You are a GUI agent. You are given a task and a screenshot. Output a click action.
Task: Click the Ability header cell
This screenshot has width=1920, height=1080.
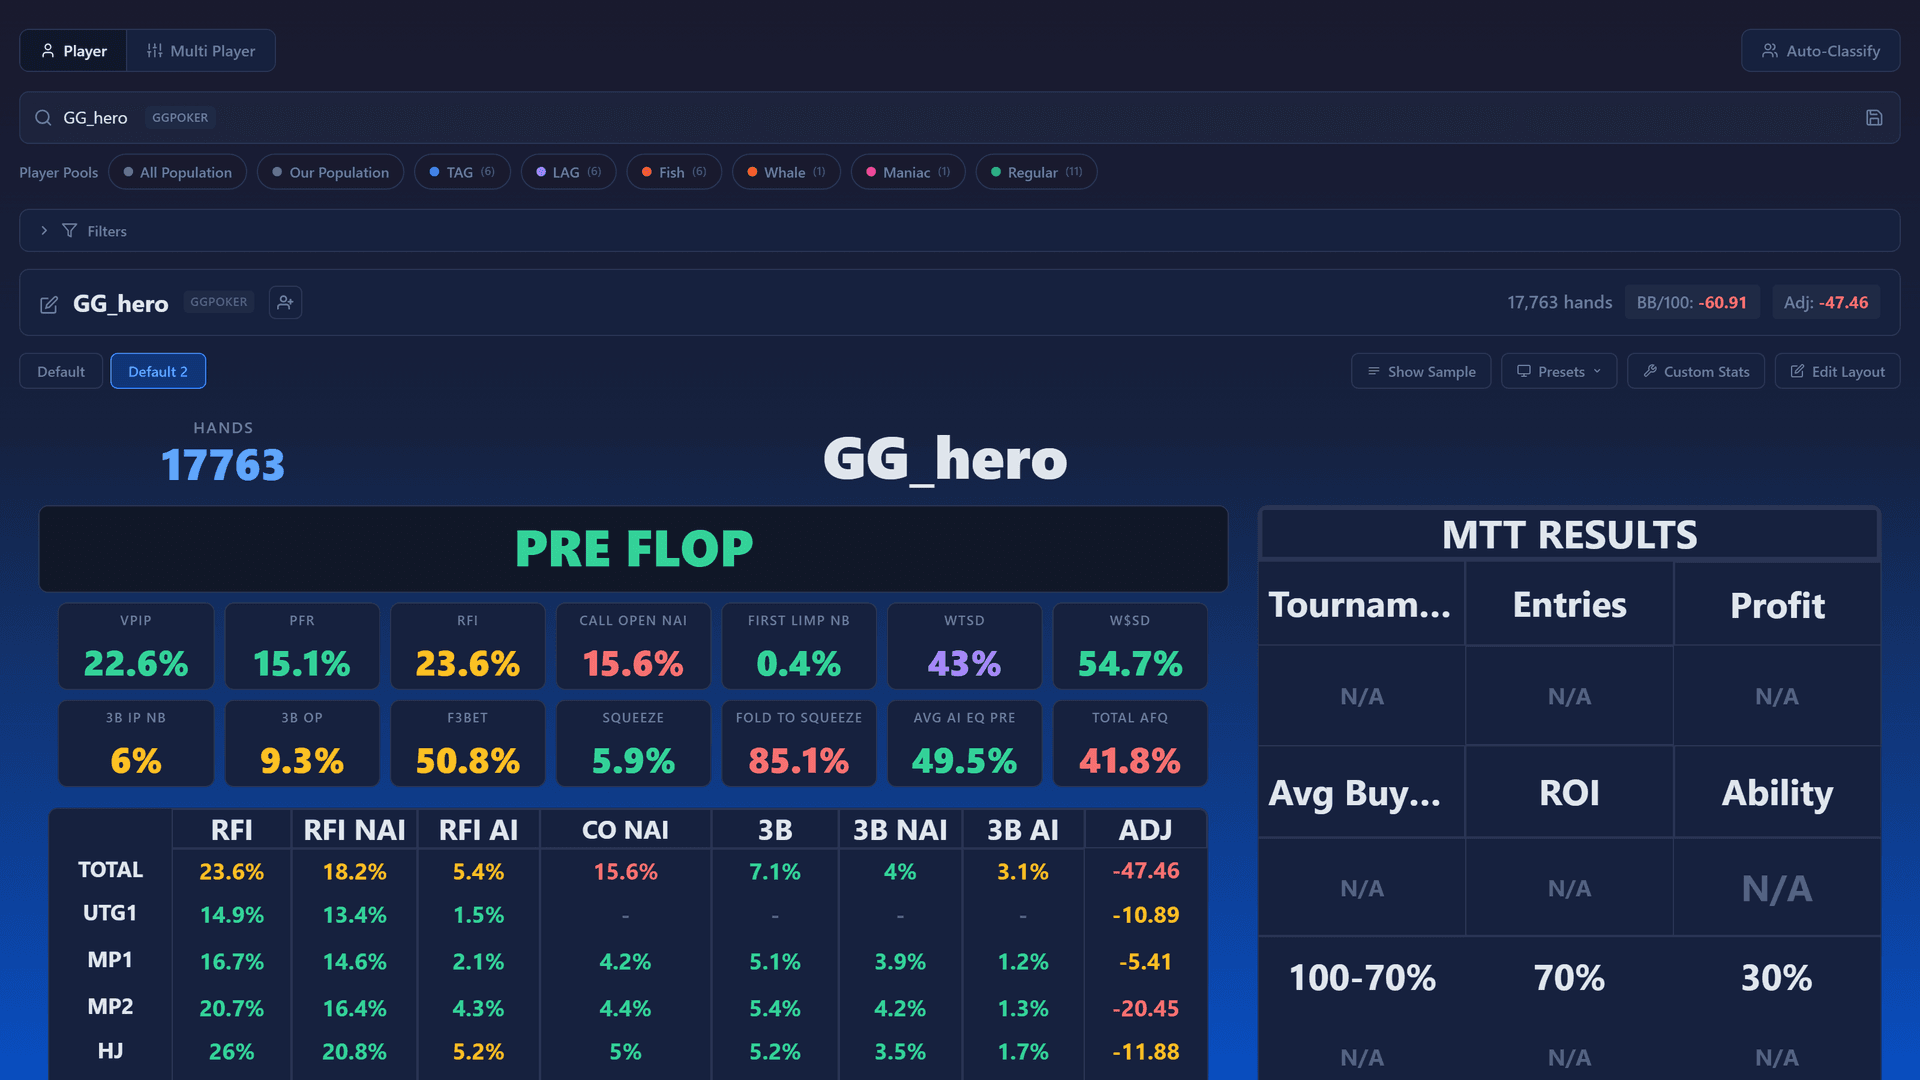1778,793
